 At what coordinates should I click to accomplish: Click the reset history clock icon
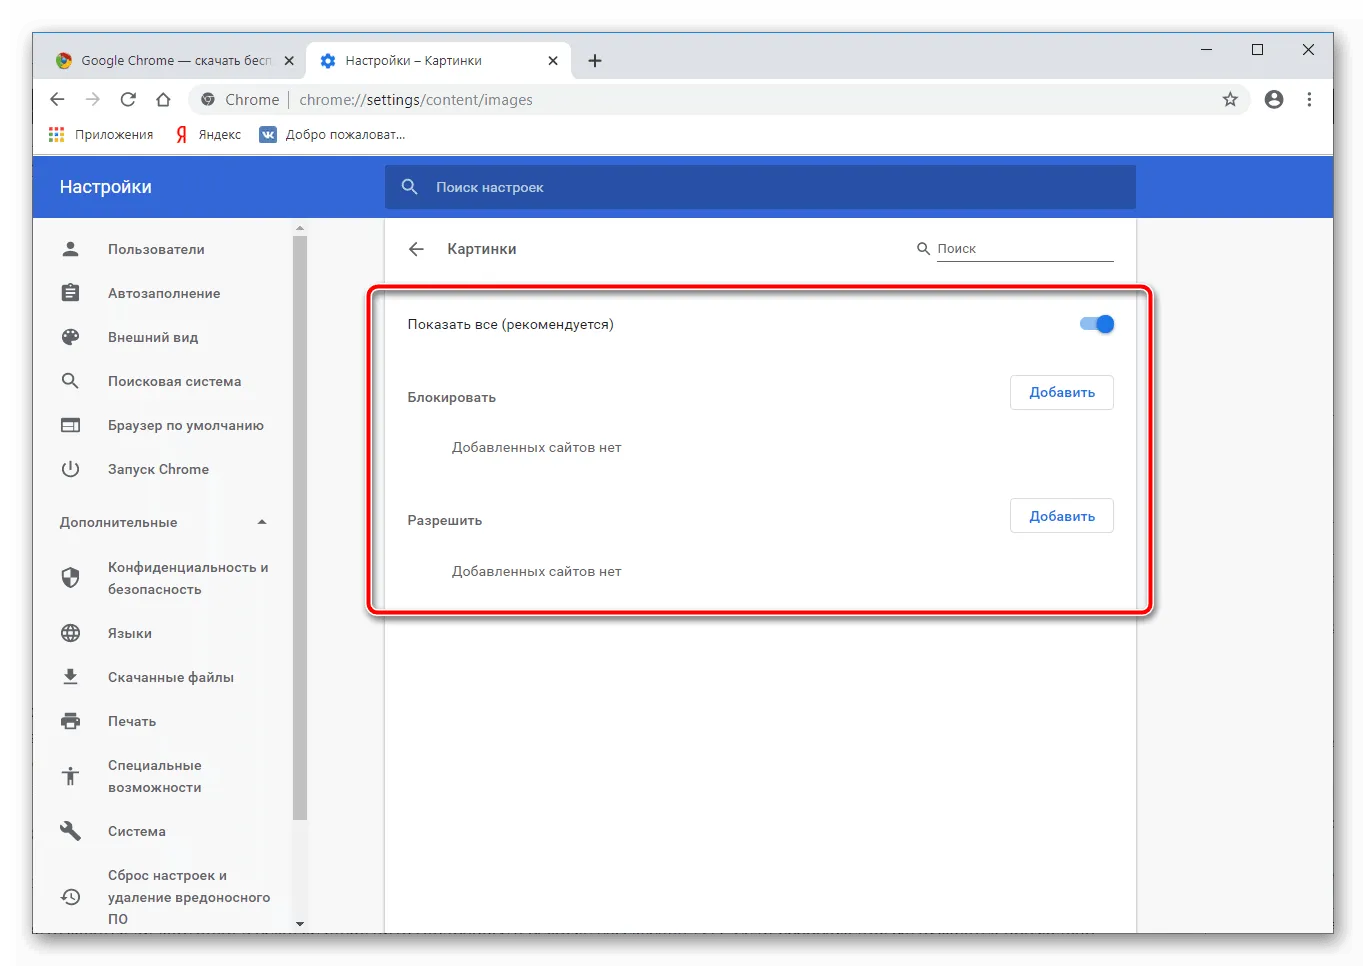[x=70, y=897]
